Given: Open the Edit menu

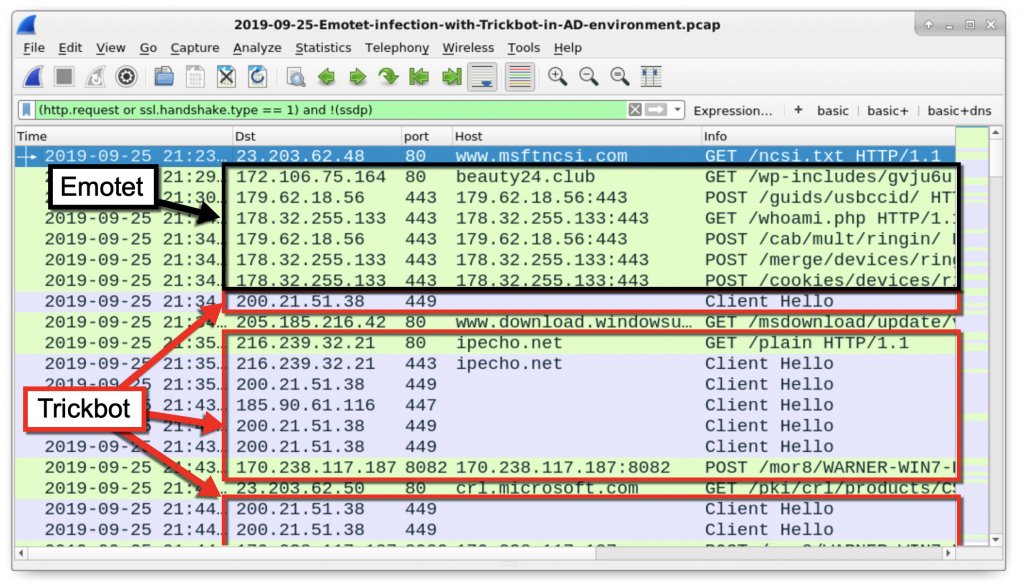Looking at the screenshot, I should (70, 48).
